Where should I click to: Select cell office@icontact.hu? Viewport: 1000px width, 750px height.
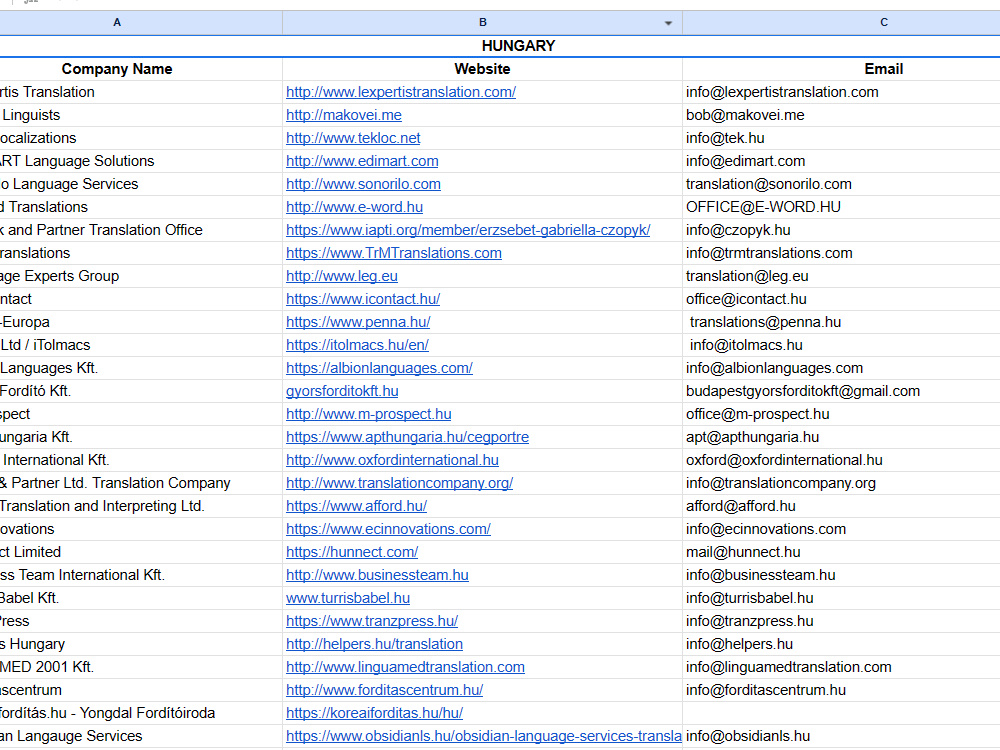click(x=841, y=298)
